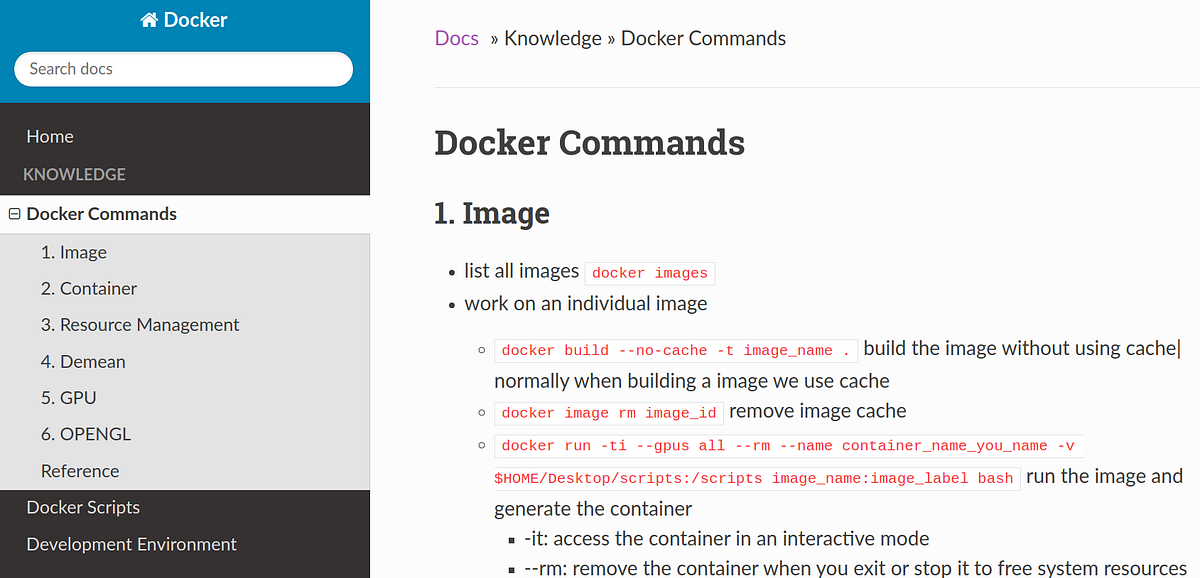Open the Docs breadcrumb link
This screenshot has height=578, width=1200.
tap(456, 38)
